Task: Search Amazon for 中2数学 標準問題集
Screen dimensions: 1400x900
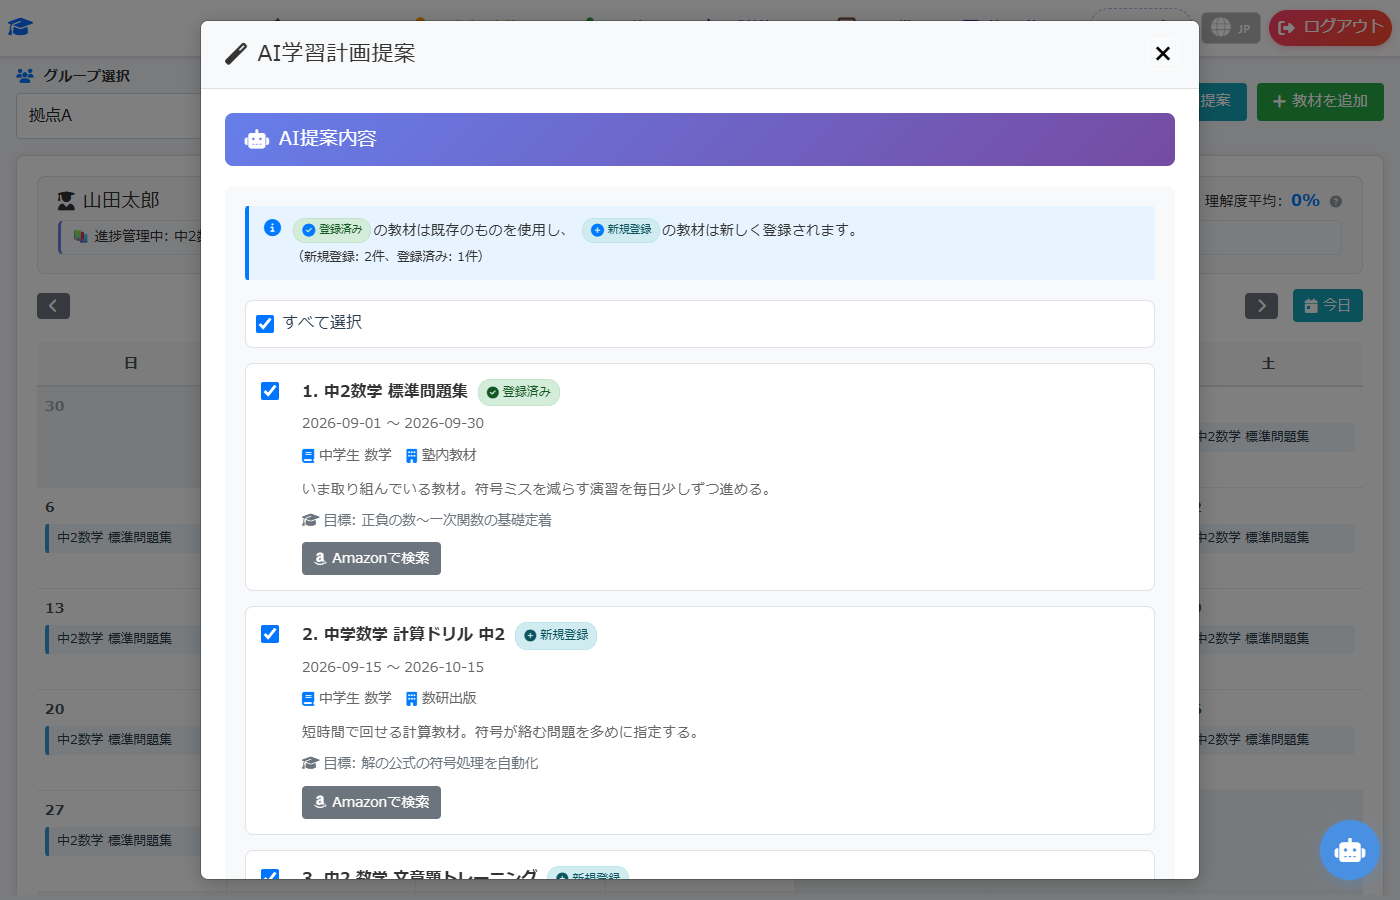Action: point(371,559)
